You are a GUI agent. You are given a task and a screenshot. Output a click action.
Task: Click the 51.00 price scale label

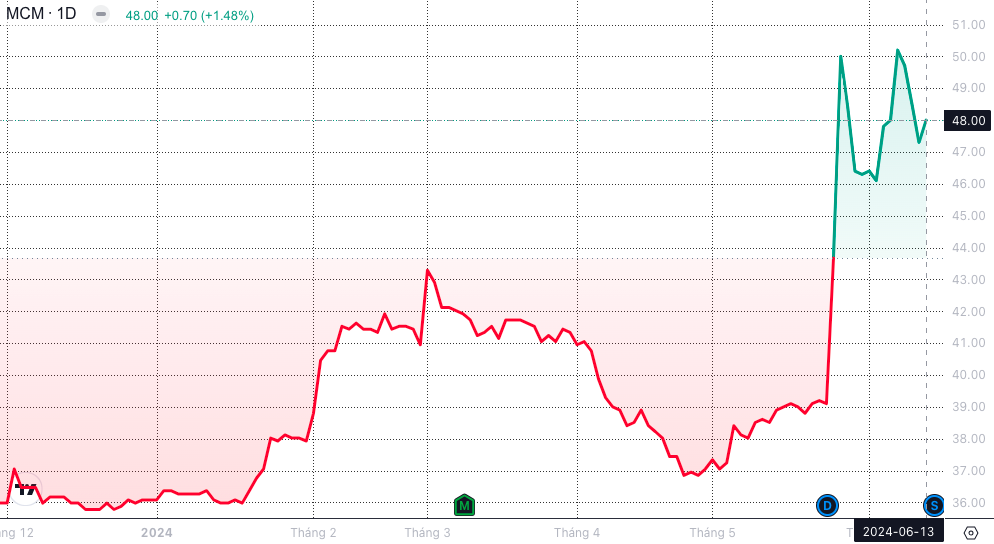pyautogui.click(x=968, y=25)
